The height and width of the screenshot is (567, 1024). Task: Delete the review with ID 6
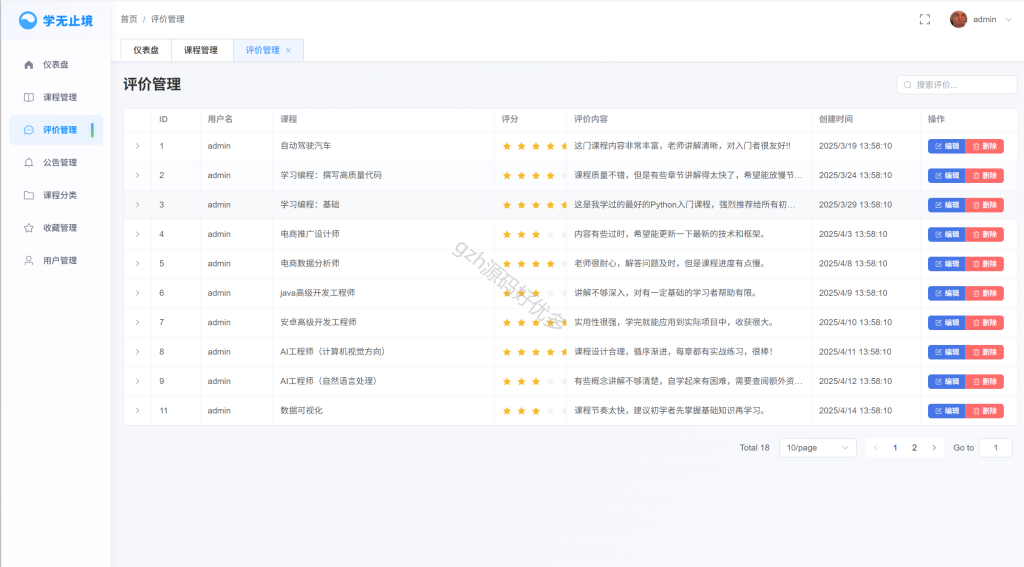985,293
